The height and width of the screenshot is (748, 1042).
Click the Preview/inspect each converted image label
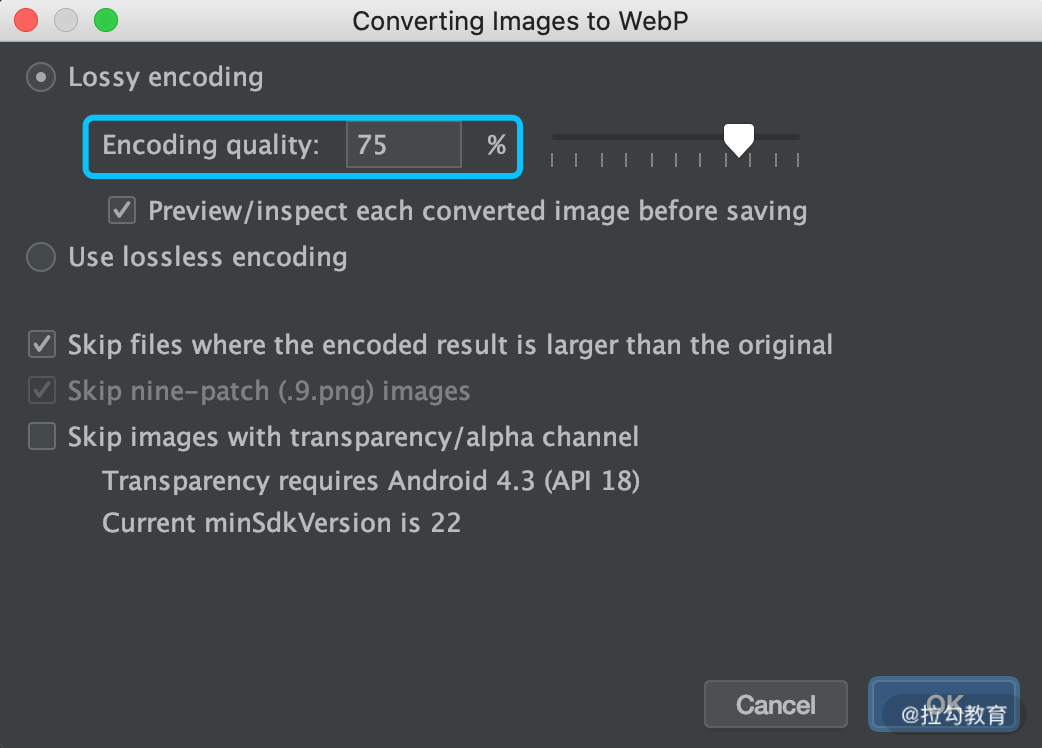click(478, 211)
